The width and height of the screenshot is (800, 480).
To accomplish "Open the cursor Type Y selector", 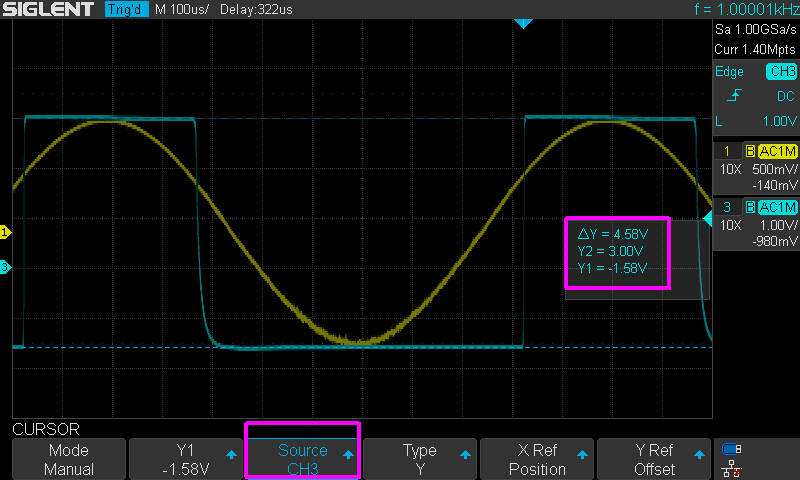I will click(420, 459).
